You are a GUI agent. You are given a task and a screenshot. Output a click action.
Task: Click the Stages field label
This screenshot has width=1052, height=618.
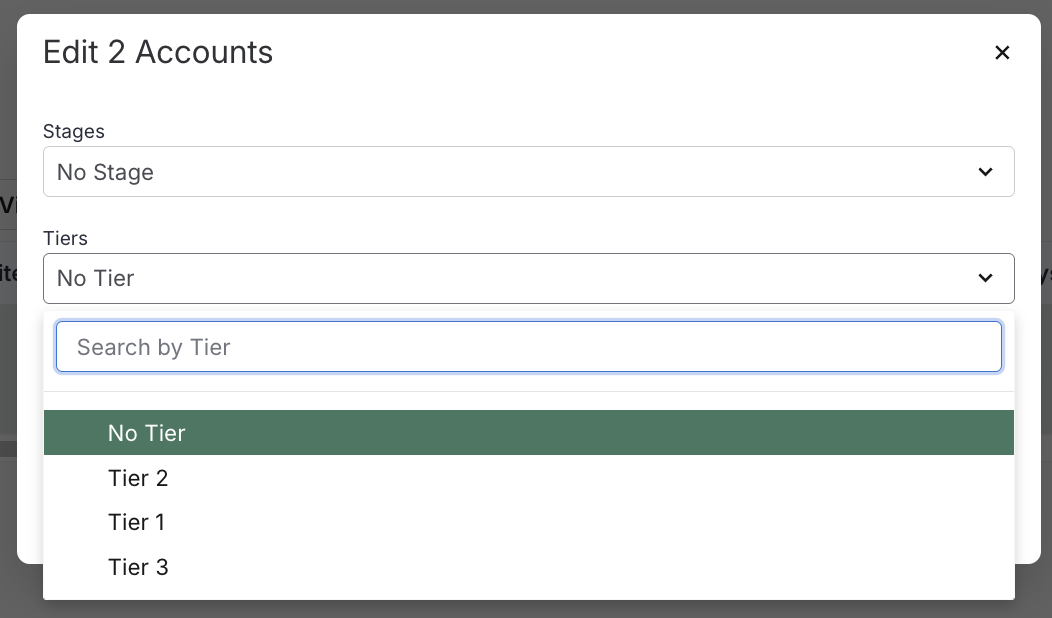click(x=74, y=131)
